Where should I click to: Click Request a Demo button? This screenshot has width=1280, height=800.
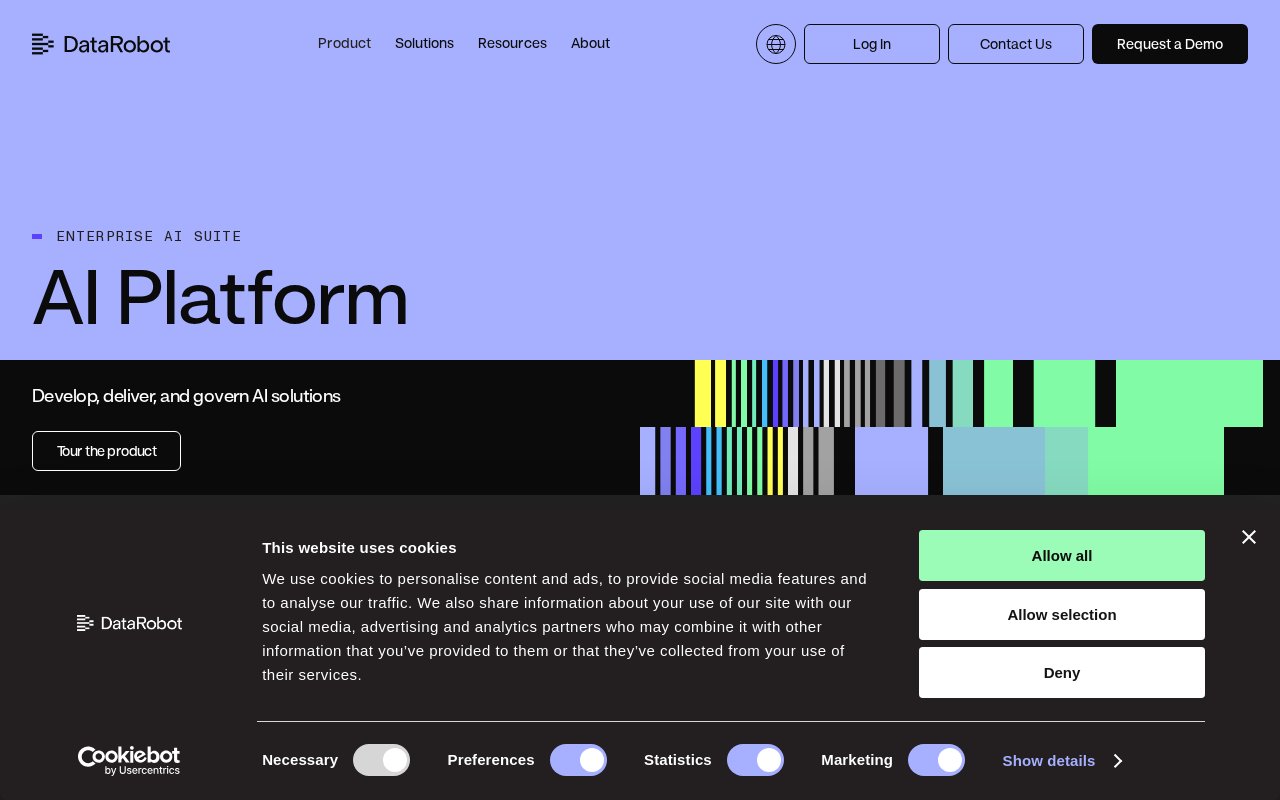click(1170, 44)
